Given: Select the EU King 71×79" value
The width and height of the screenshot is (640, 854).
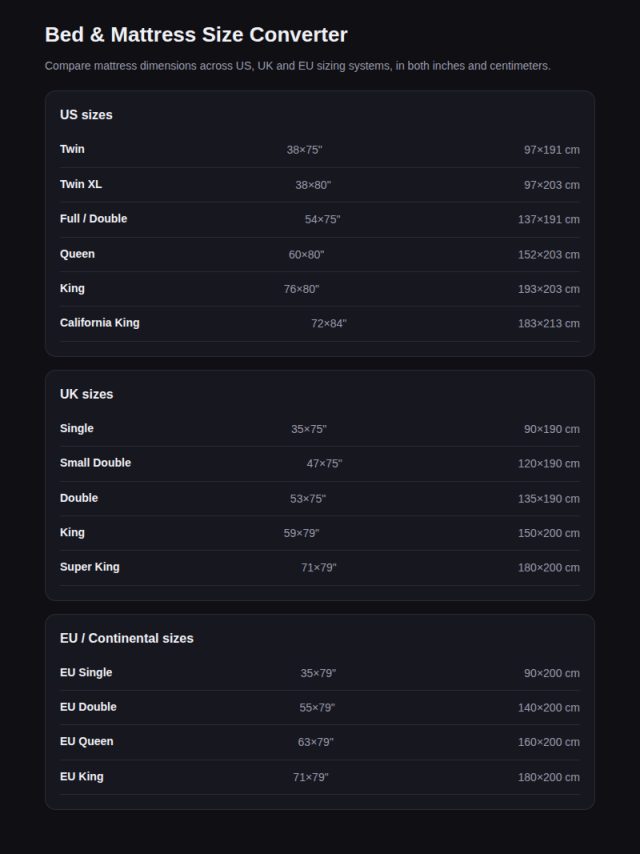Looking at the screenshot, I should (x=310, y=777).
